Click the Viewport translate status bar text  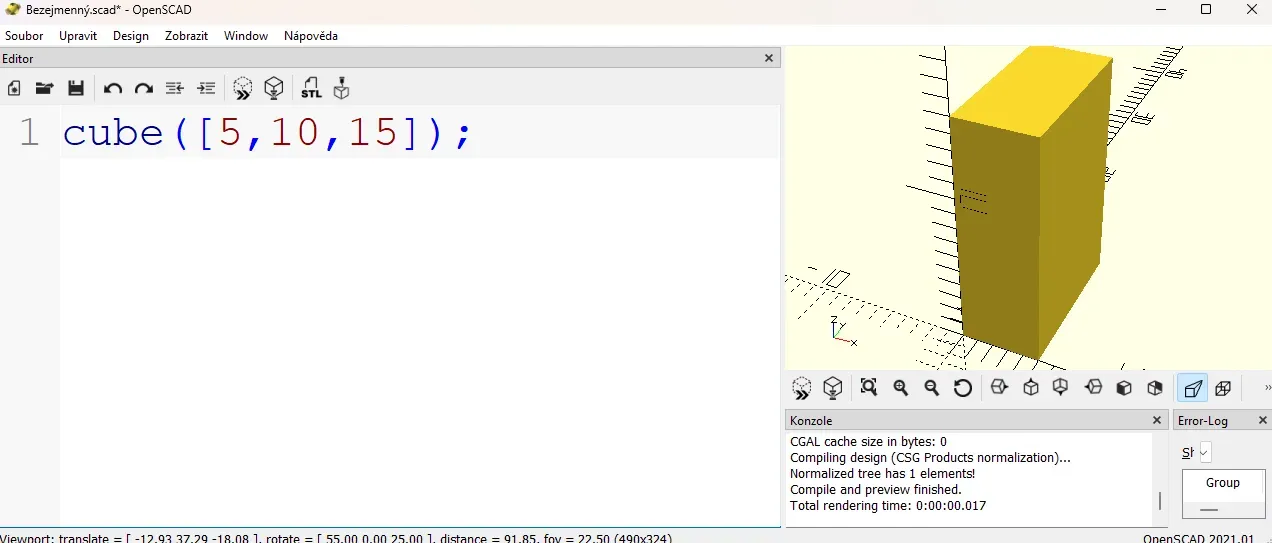[336, 538]
